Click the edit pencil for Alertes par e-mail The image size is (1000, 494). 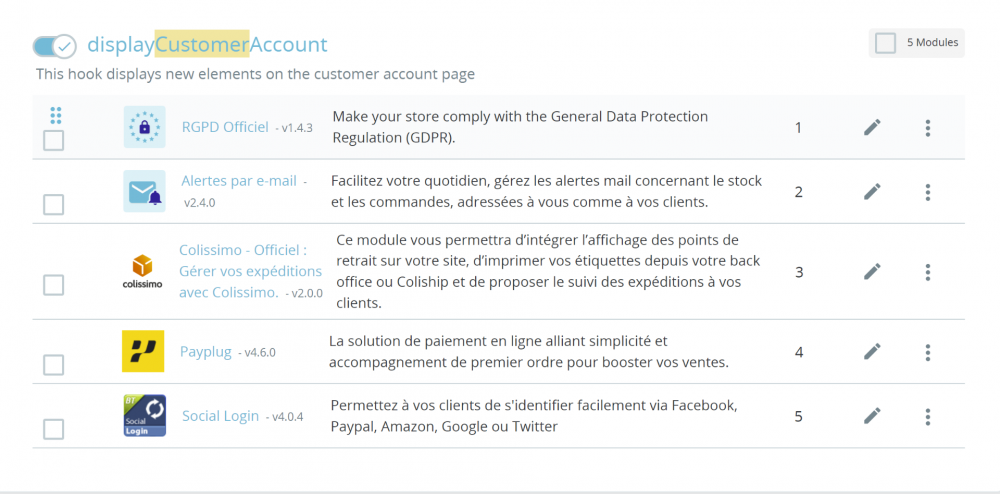[x=872, y=191]
